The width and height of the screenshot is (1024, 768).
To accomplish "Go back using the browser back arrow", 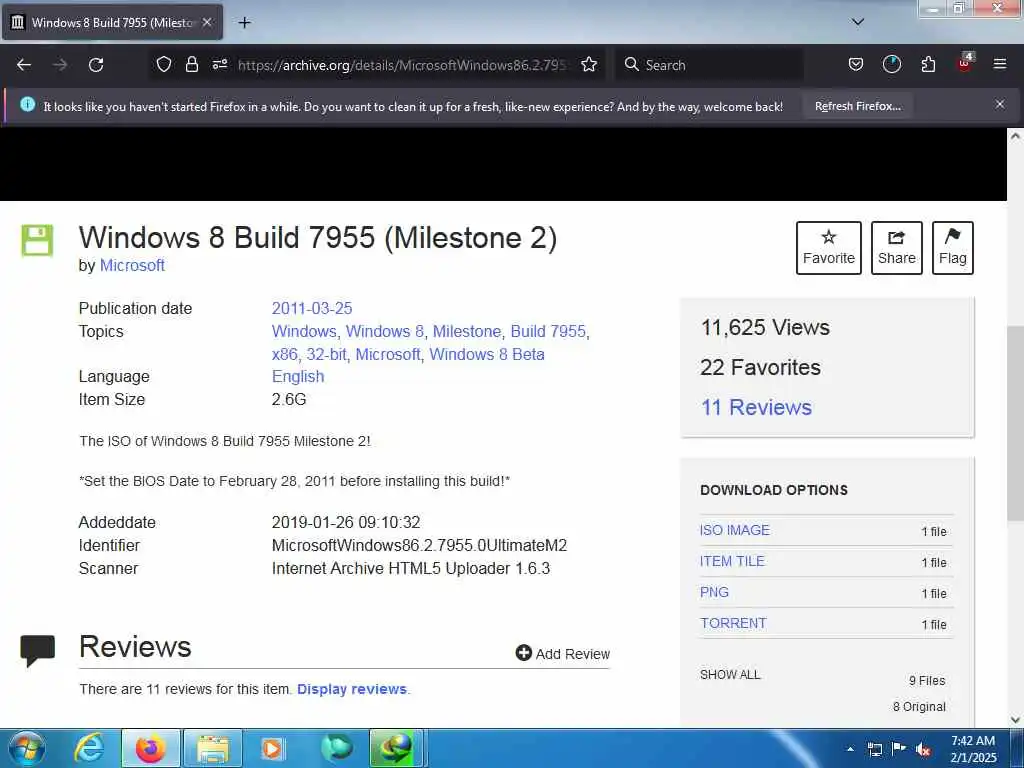I will coord(24,65).
